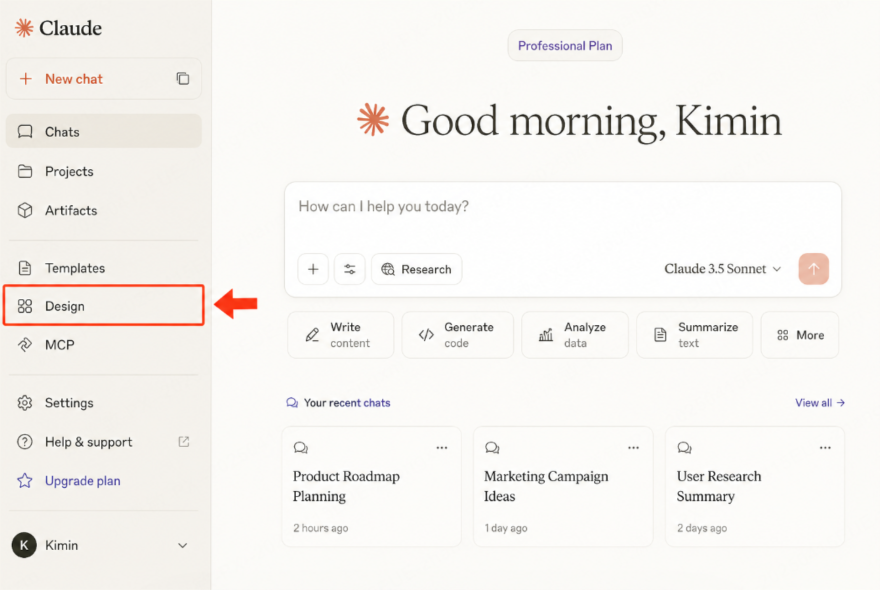Image resolution: width=880 pixels, height=590 pixels.
Task: Enable Research mode button
Action: (x=416, y=269)
